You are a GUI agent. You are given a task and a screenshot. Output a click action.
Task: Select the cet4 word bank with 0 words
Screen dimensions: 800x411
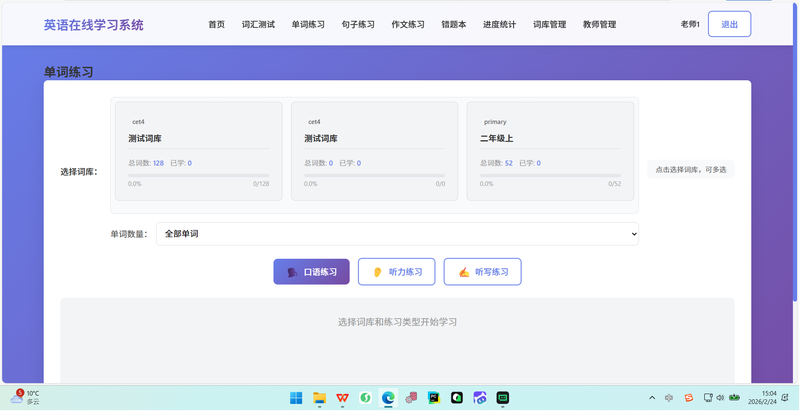[x=374, y=151]
